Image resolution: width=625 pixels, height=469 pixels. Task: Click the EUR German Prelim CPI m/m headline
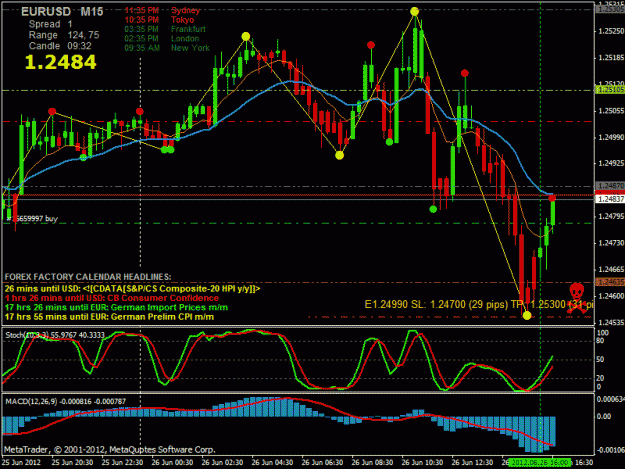tap(109, 317)
